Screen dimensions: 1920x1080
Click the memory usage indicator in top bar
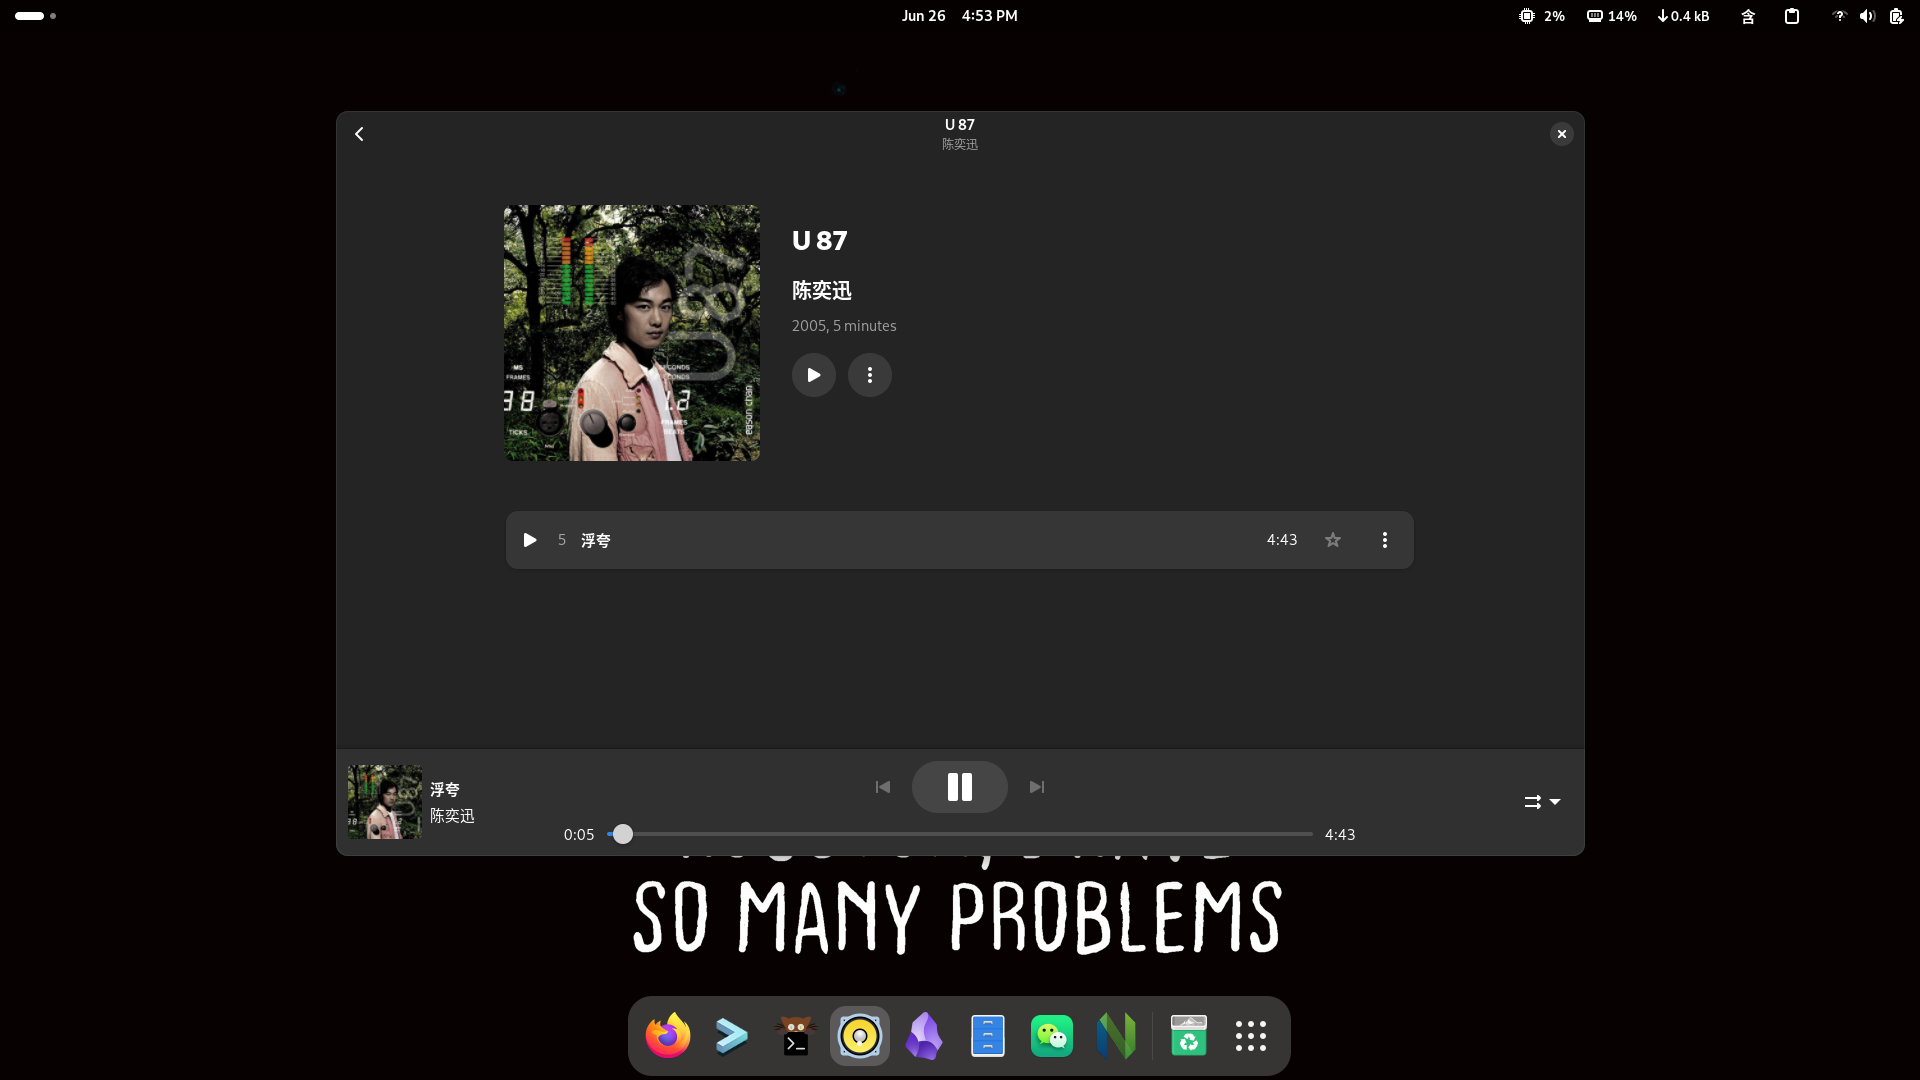(x=1612, y=16)
